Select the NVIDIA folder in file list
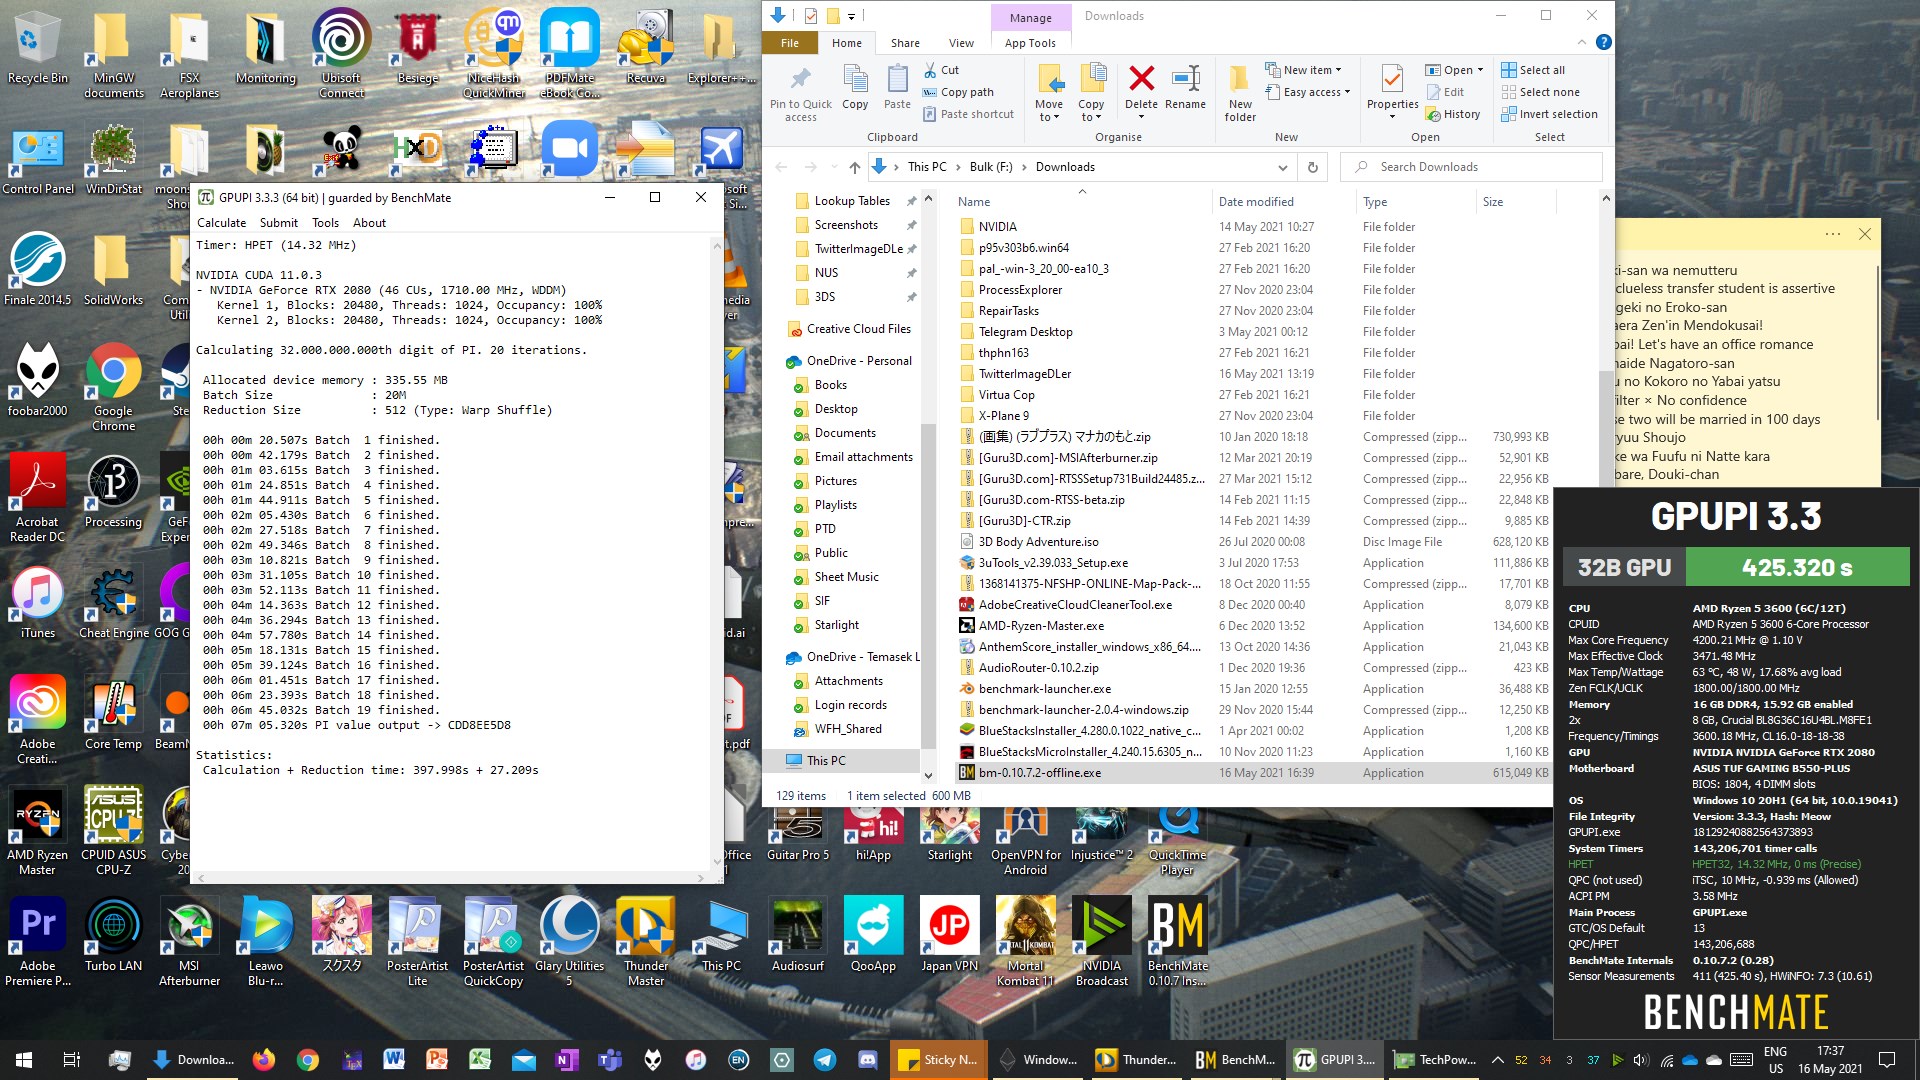 [x=997, y=227]
